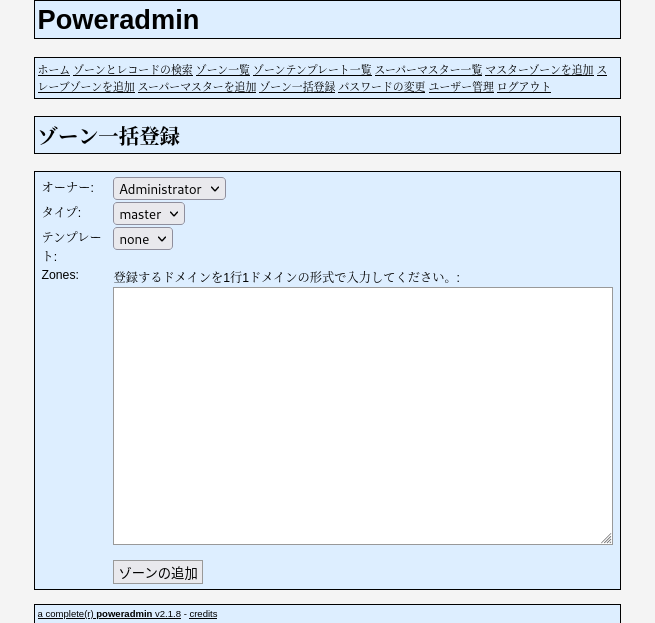Viewport: 655px width, 623px height.
Task: Click inside the Zones text area
Action: tap(363, 416)
